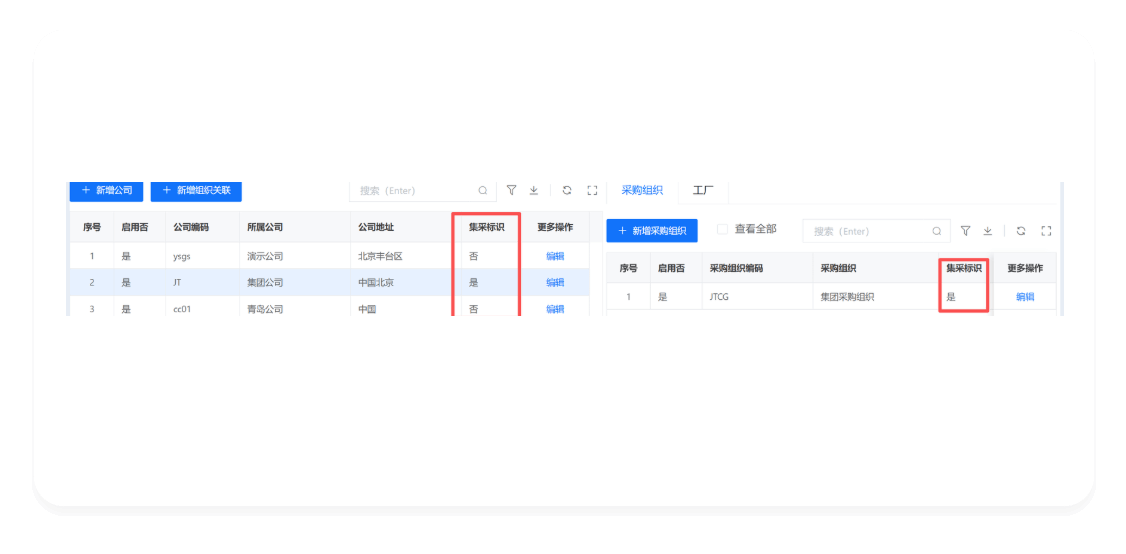The image size is (1126, 554).
Task: Click the 新增公司 button
Action: point(106,191)
